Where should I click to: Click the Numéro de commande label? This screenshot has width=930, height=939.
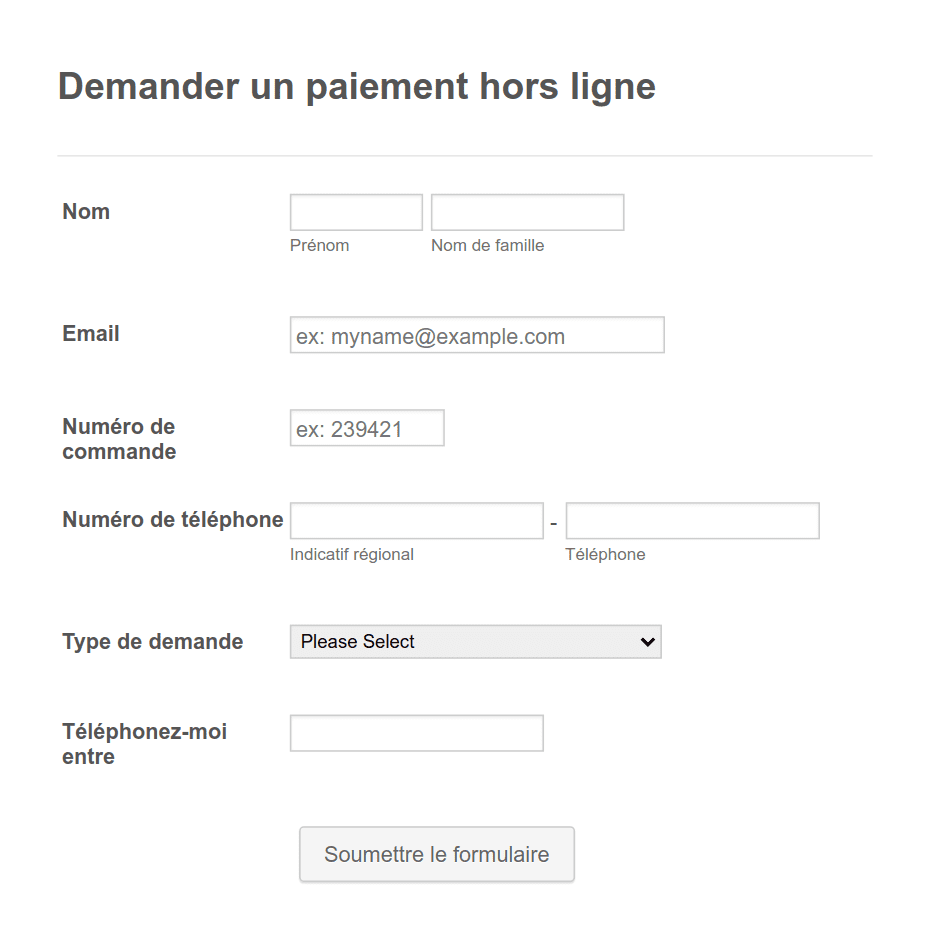(x=119, y=439)
